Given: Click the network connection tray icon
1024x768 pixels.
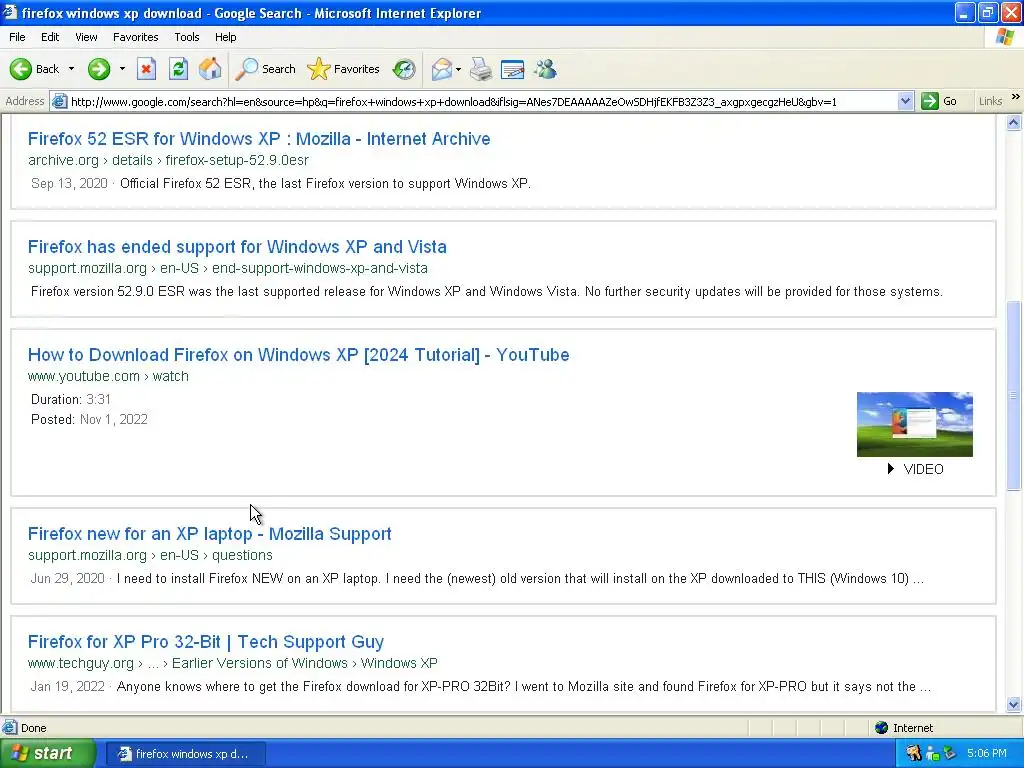Looking at the screenshot, I should coord(933,754).
